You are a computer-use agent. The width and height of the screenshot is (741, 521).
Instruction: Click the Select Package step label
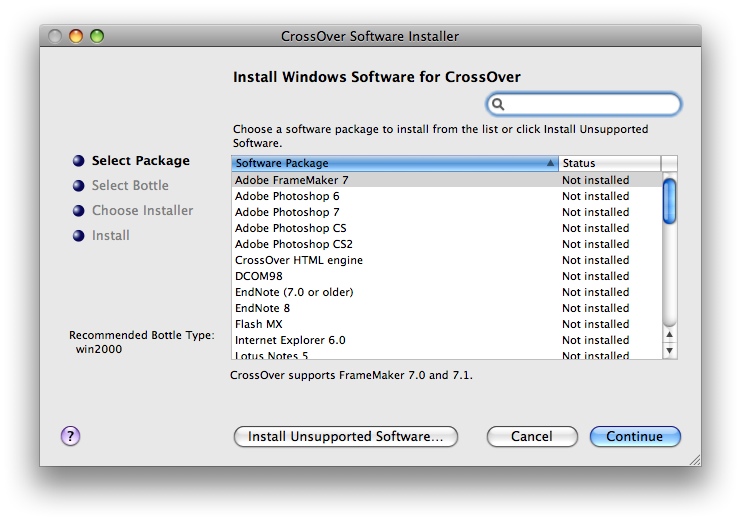coord(141,161)
